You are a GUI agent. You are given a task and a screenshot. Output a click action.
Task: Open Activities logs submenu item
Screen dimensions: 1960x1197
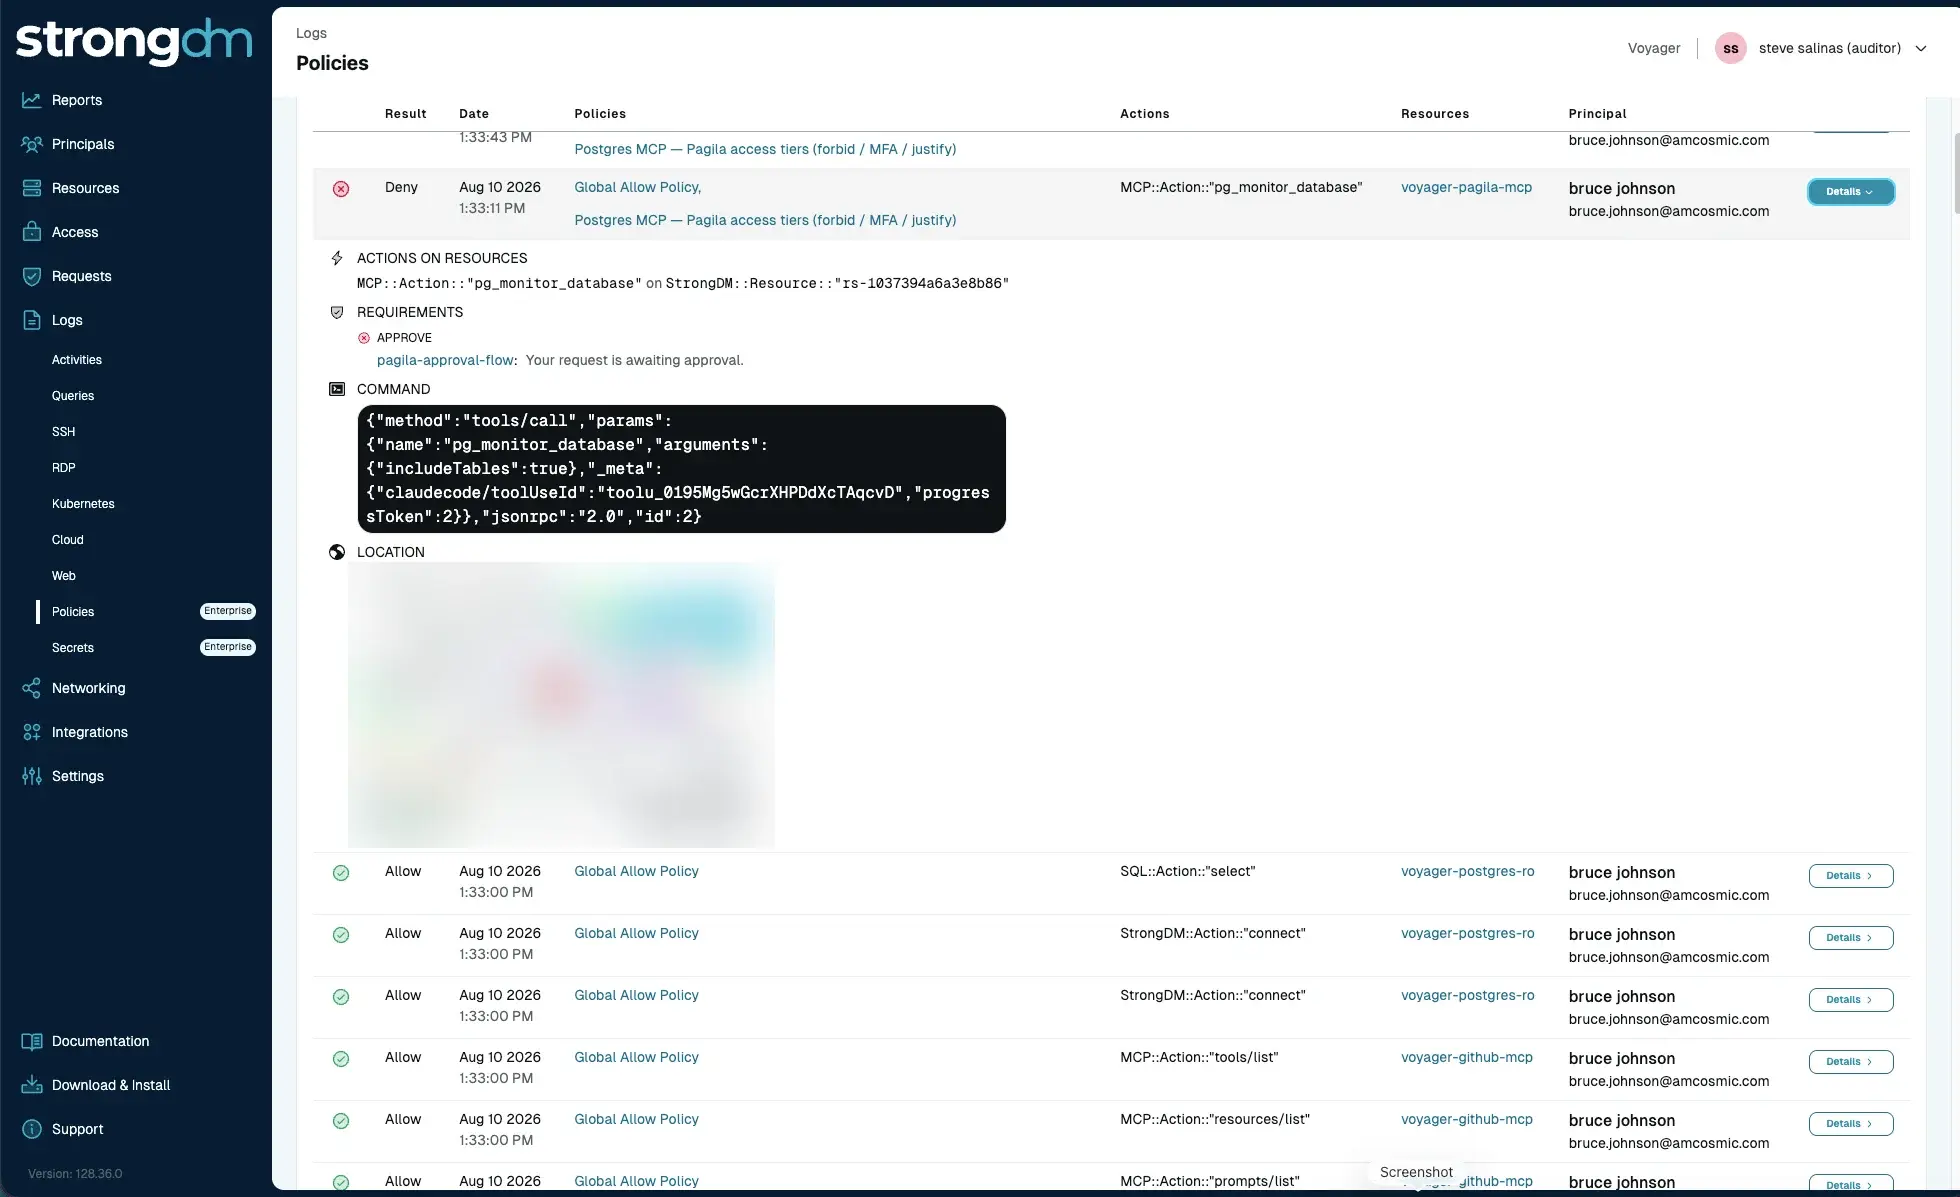pos(77,360)
